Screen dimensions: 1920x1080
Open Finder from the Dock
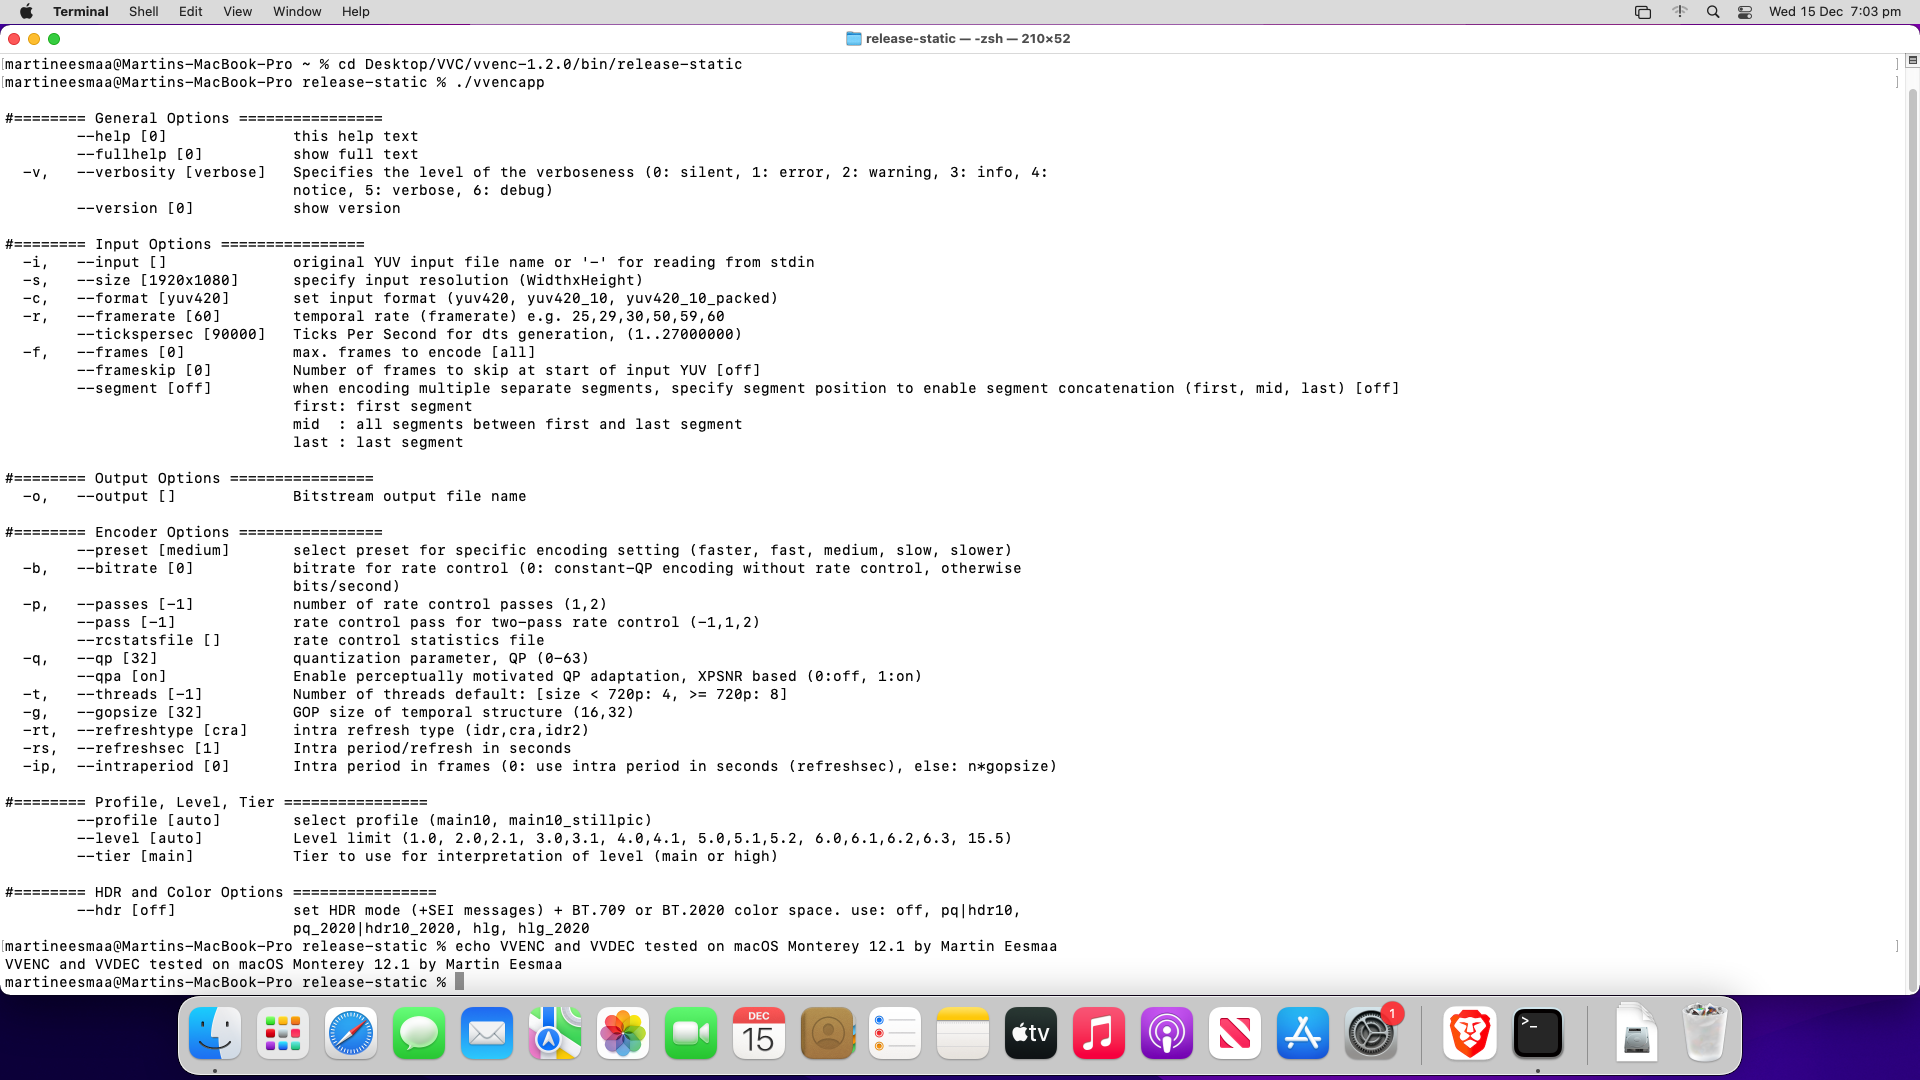coord(215,1033)
